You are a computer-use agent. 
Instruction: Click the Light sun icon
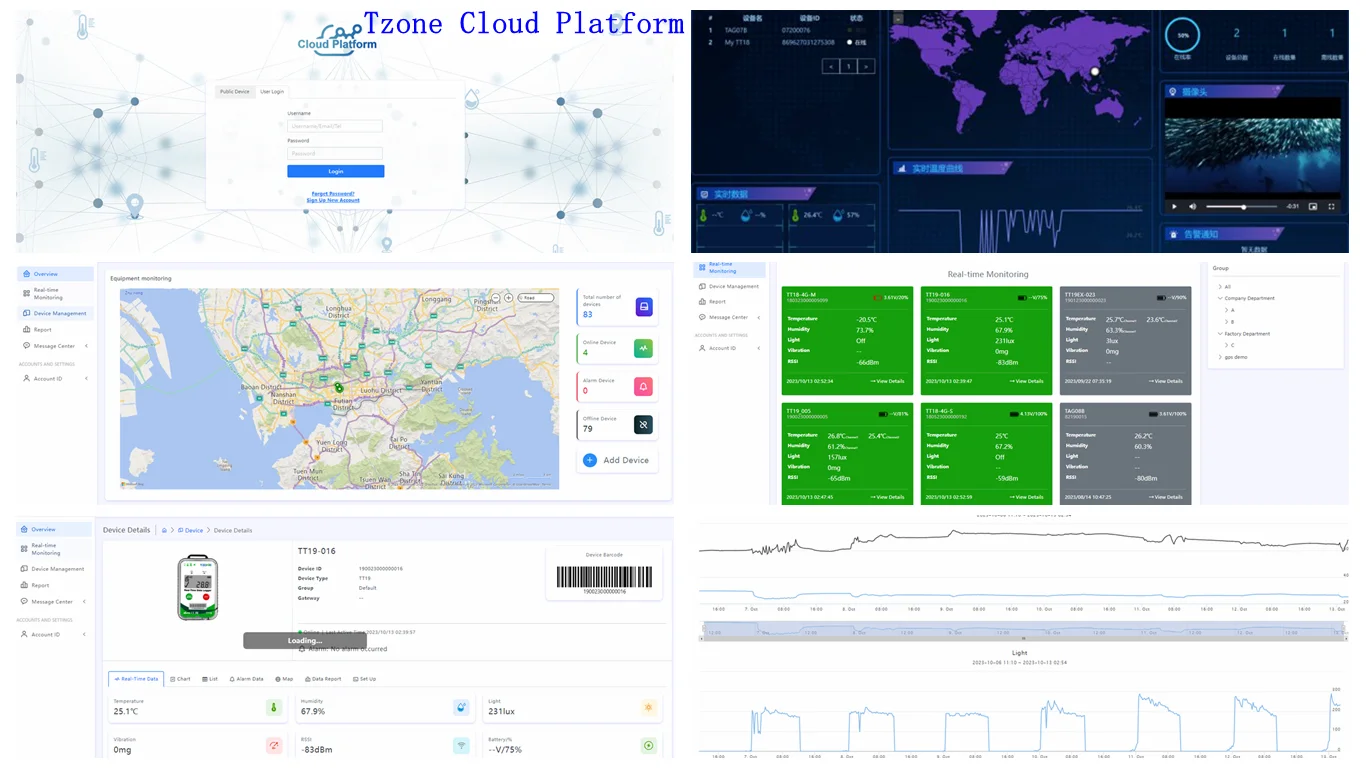point(648,707)
